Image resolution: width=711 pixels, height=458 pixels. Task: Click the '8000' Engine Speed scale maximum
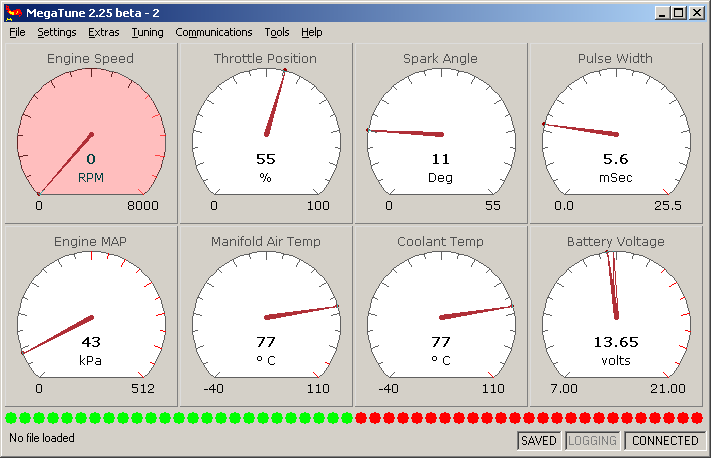[x=143, y=206]
